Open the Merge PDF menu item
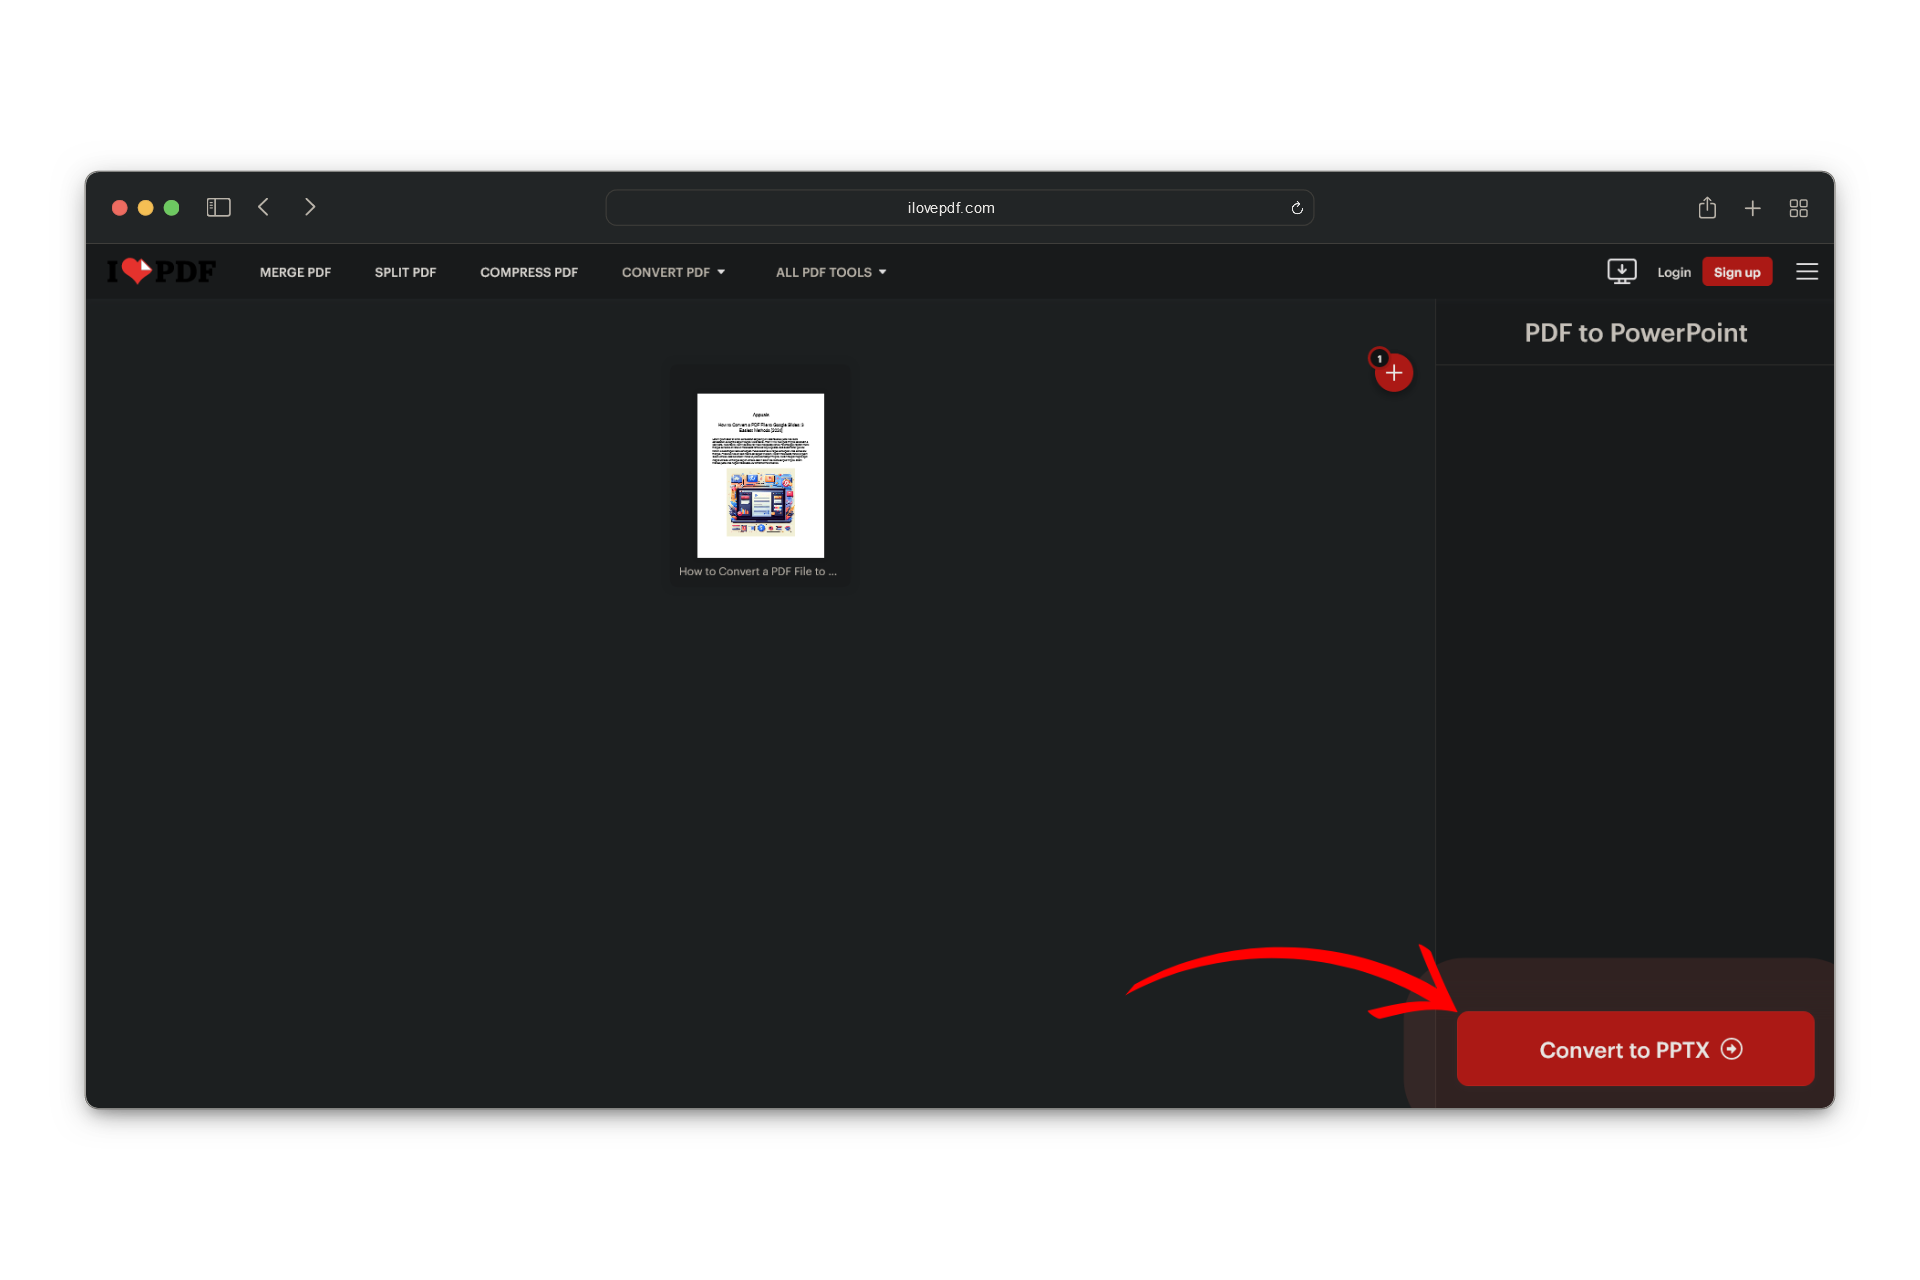Viewport: 1920px width, 1280px height. point(295,272)
